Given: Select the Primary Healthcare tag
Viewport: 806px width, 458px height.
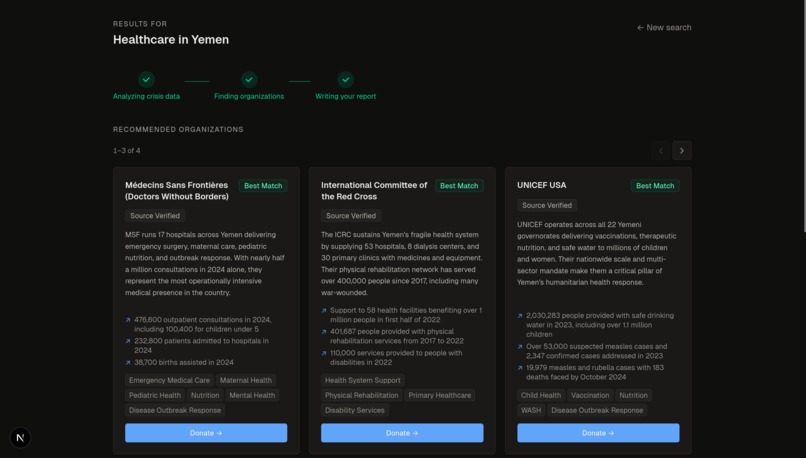Looking at the screenshot, I should pos(439,395).
